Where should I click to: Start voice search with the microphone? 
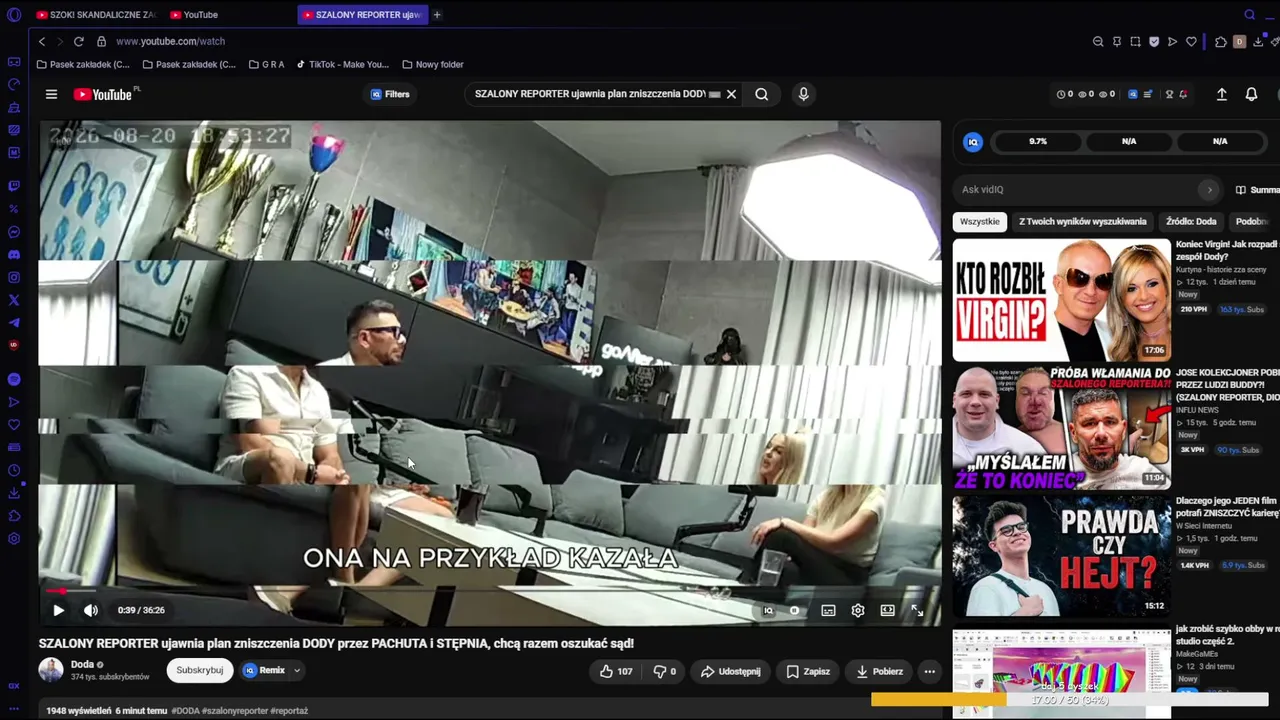[803, 94]
